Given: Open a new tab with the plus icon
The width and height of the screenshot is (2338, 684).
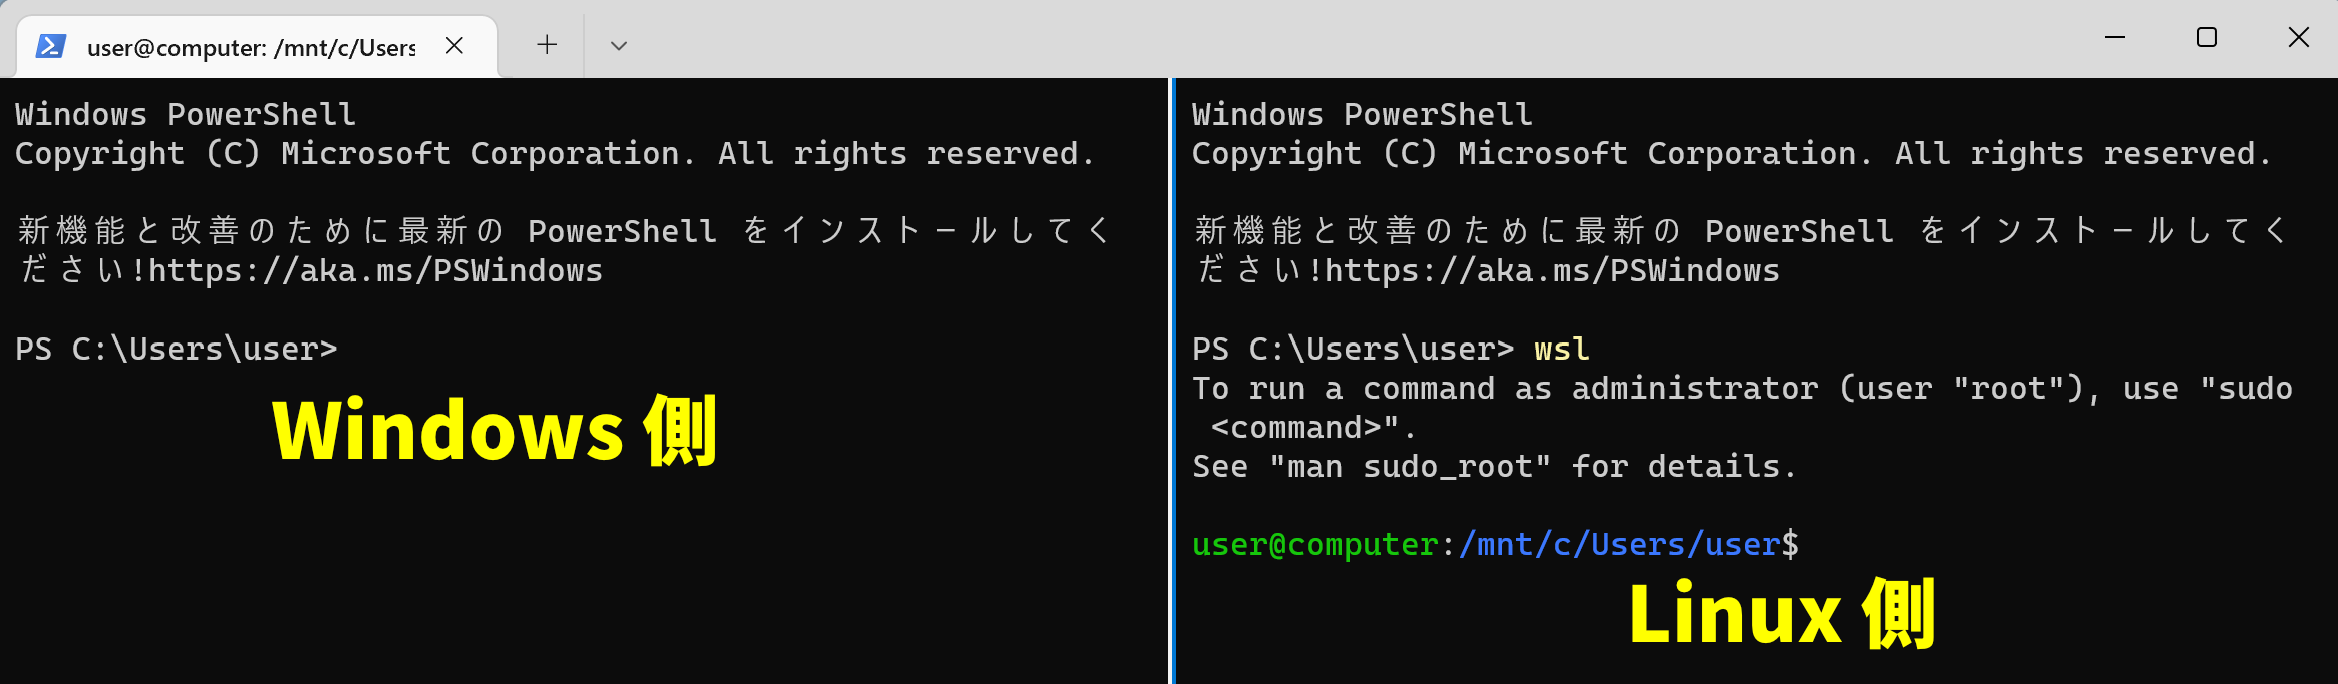Looking at the screenshot, I should tap(546, 44).
